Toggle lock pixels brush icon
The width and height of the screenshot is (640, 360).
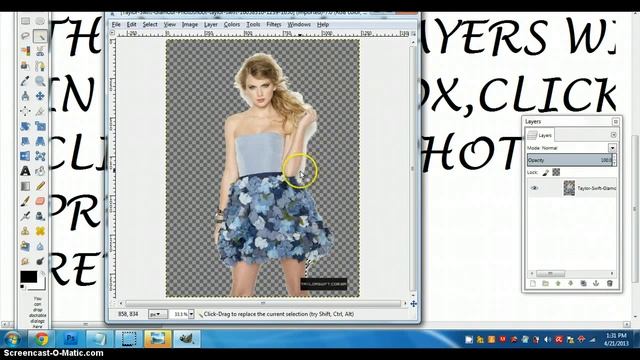coord(546,173)
